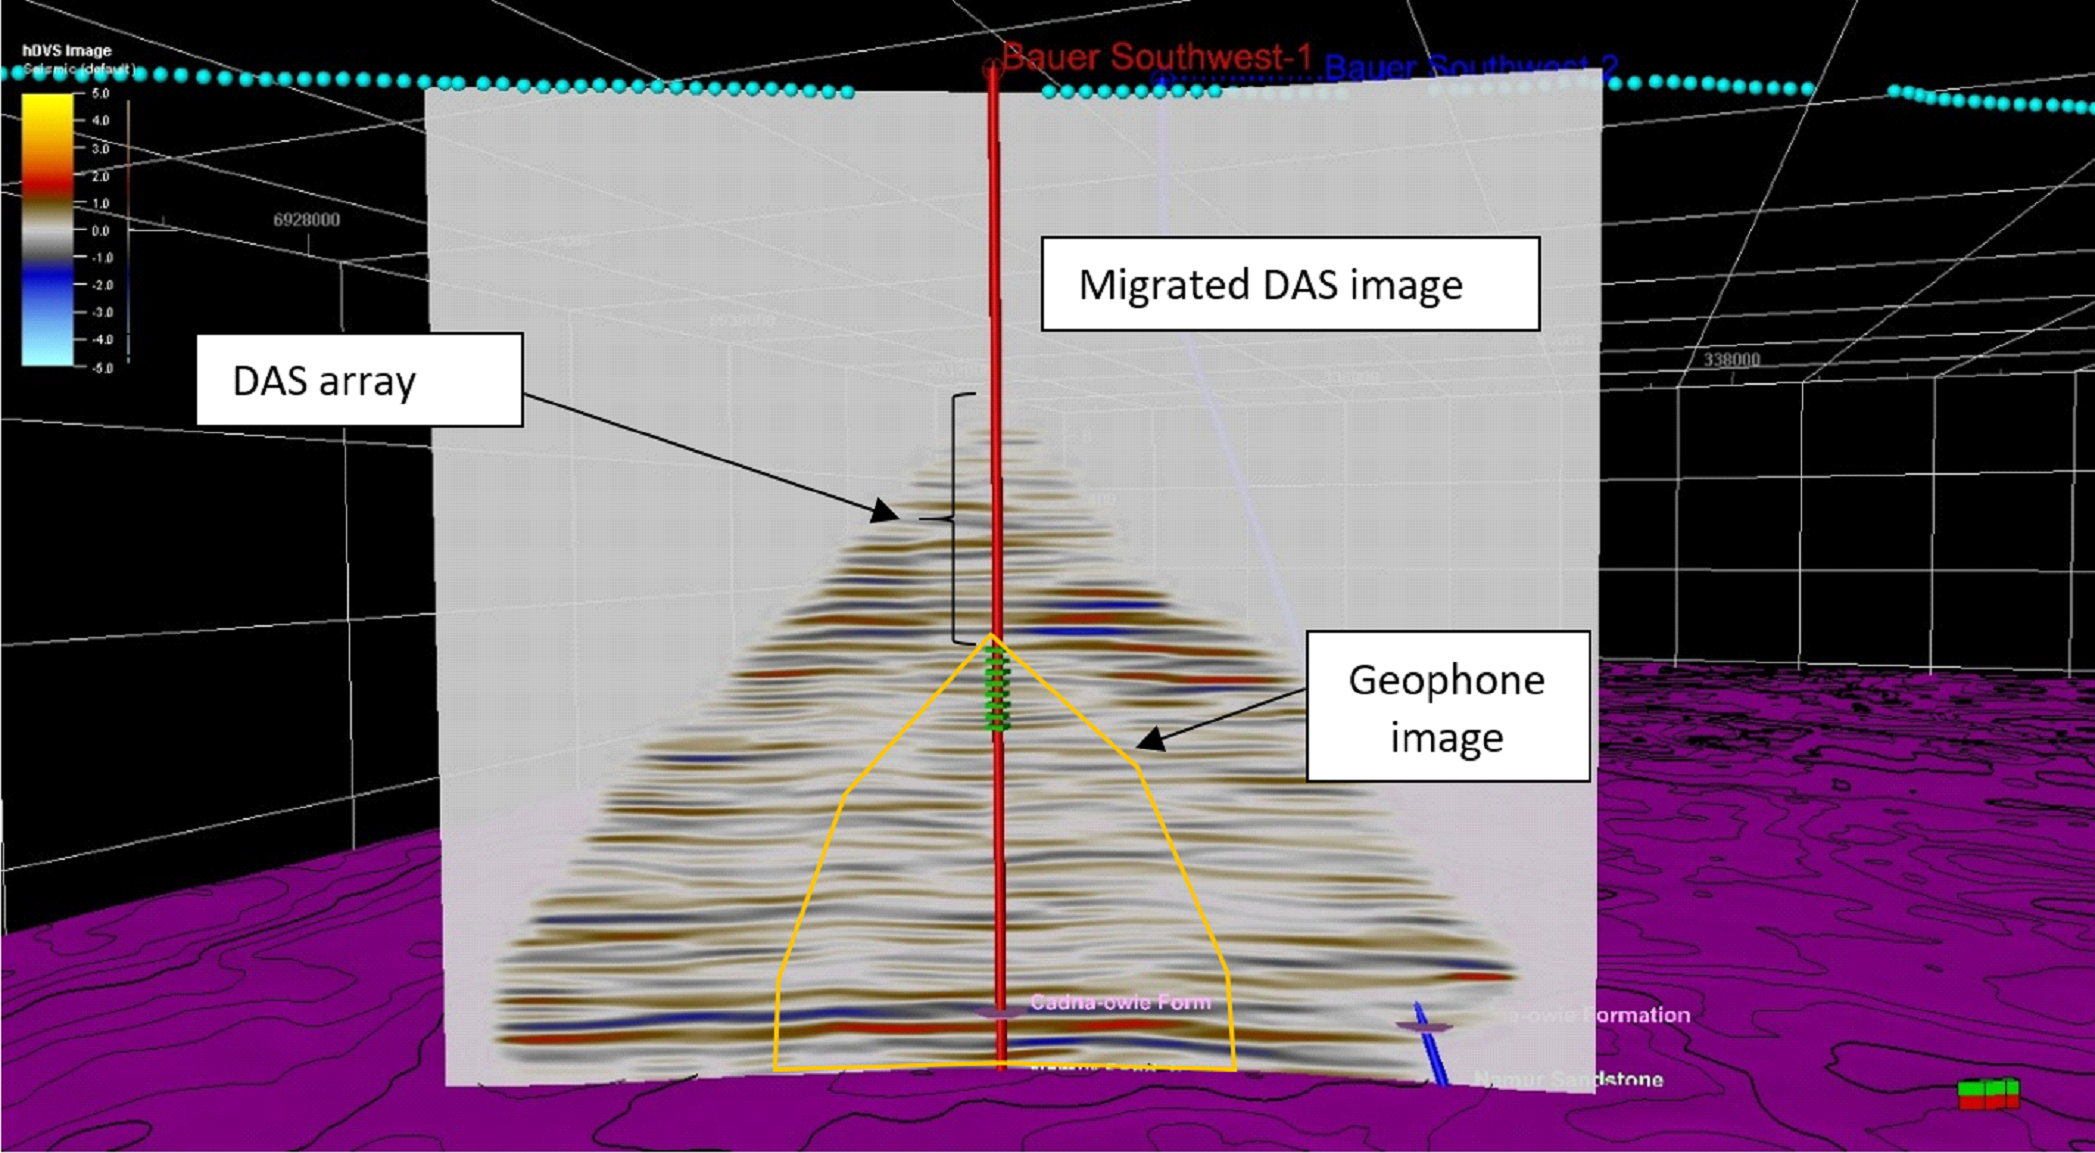Screen dimensions: 2095x1153
Task: Click the Namur Sandstone formation label
Action: coord(1568,1079)
